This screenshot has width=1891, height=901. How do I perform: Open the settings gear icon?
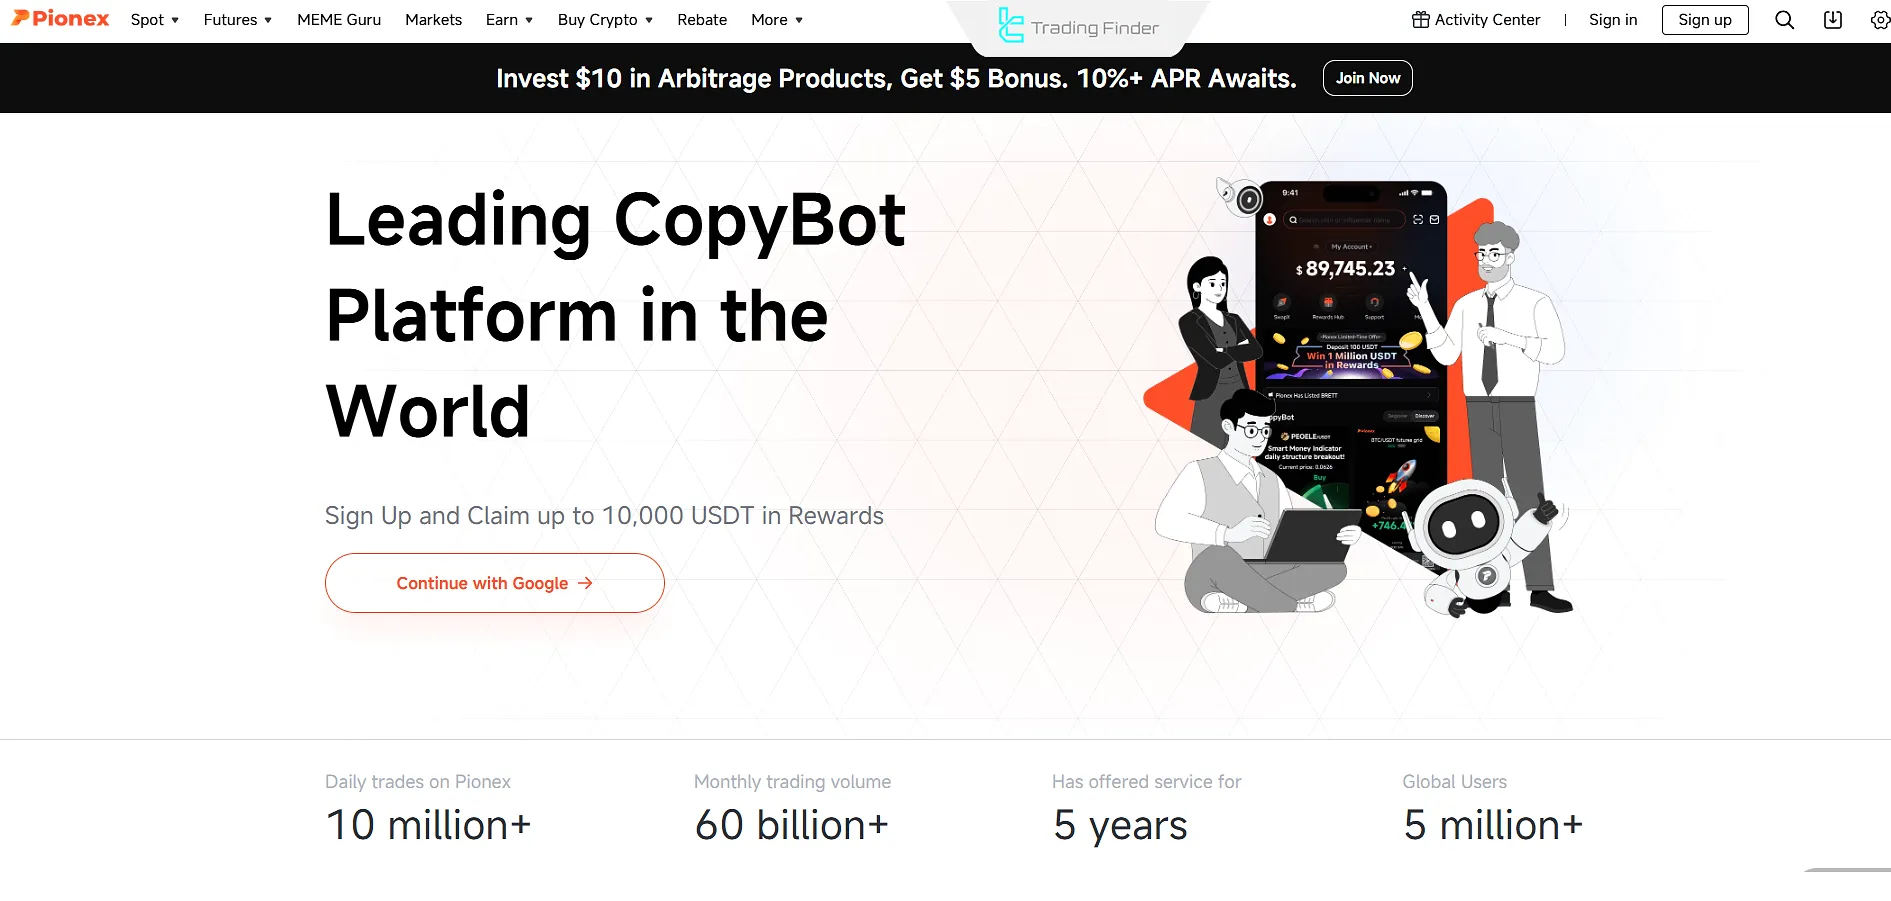click(1880, 20)
